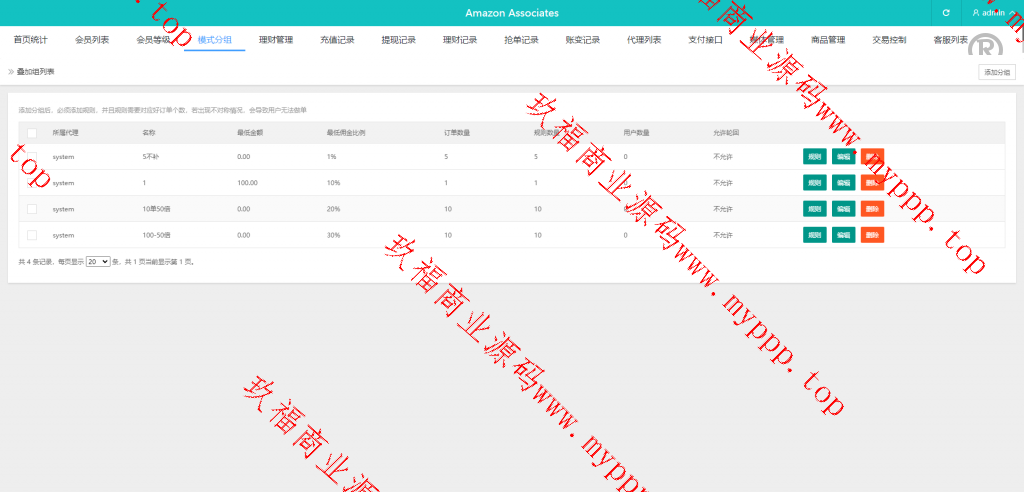Click the 添加分组 button
Viewport: 1024px width, 492px height.
click(x=996, y=72)
